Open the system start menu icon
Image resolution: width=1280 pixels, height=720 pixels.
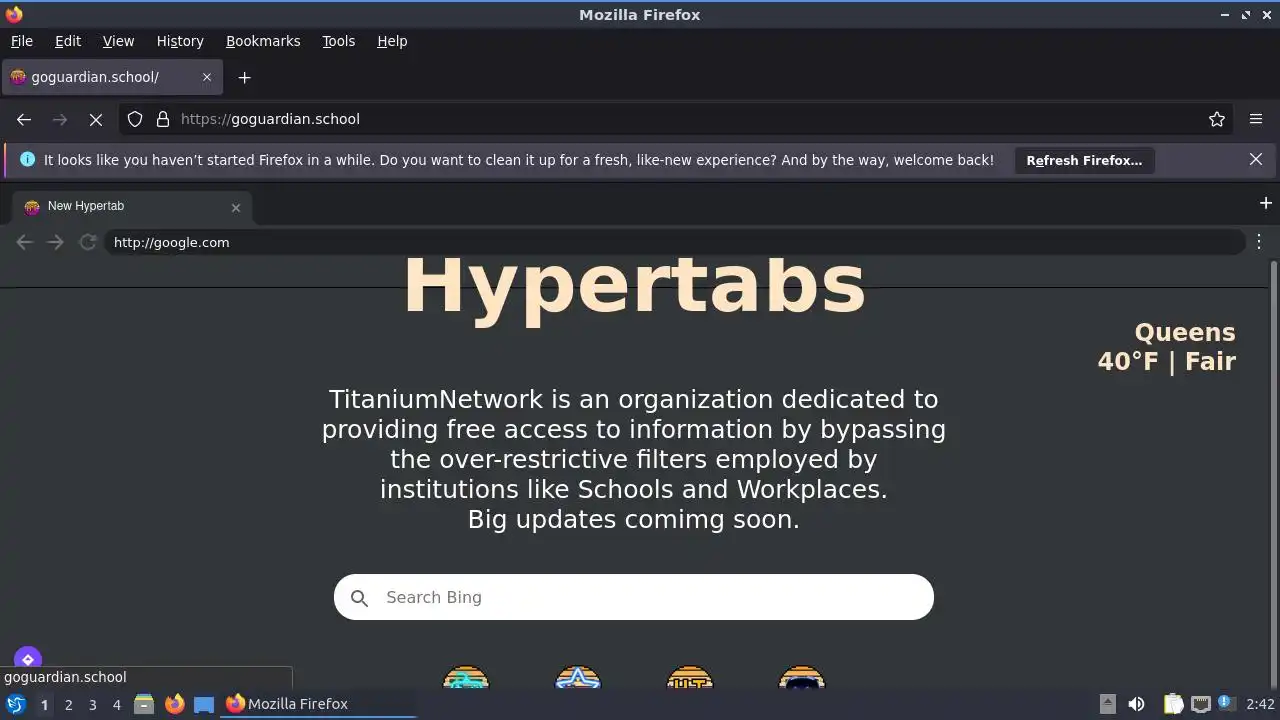point(16,704)
